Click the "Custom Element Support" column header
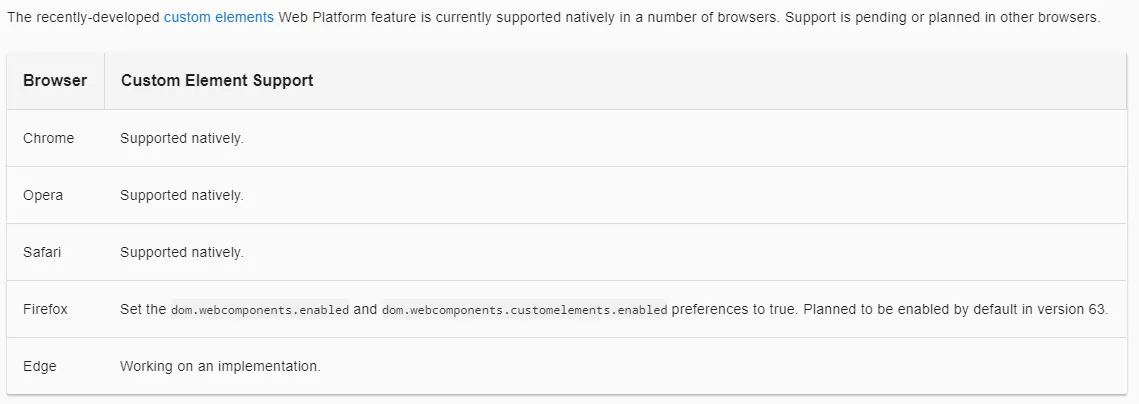 click(x=217, y=80)
